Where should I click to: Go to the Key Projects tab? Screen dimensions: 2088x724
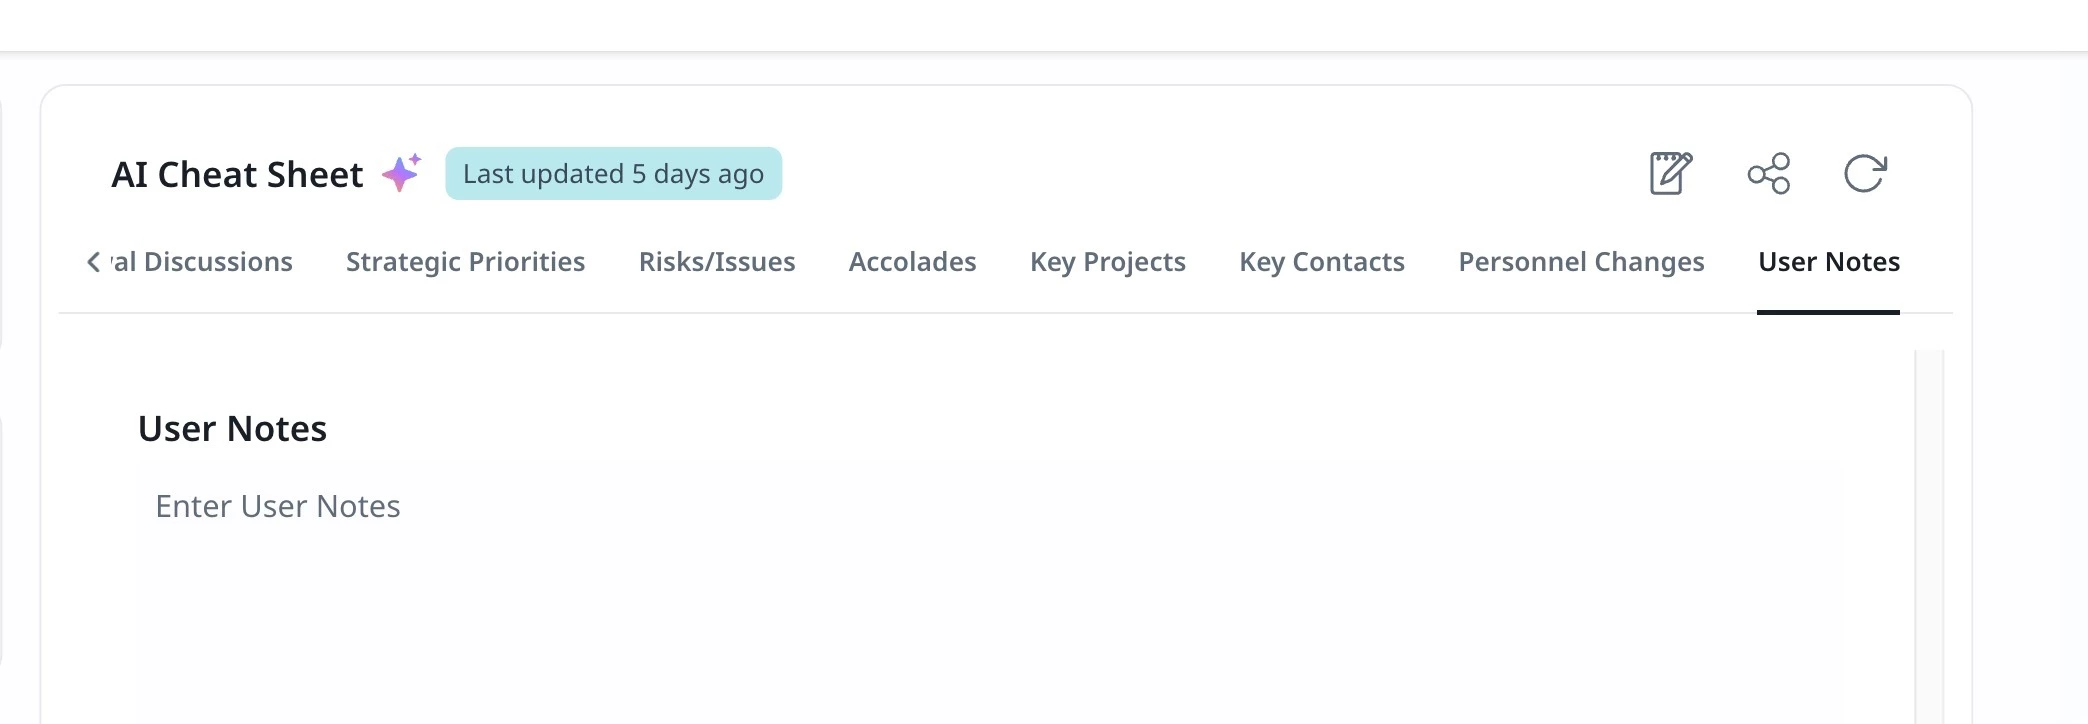(1108, 262)
